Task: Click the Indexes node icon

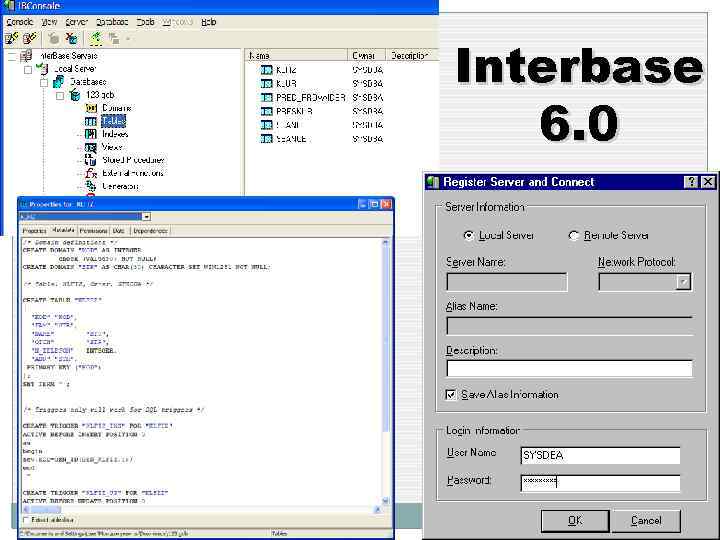Action: 91,134
